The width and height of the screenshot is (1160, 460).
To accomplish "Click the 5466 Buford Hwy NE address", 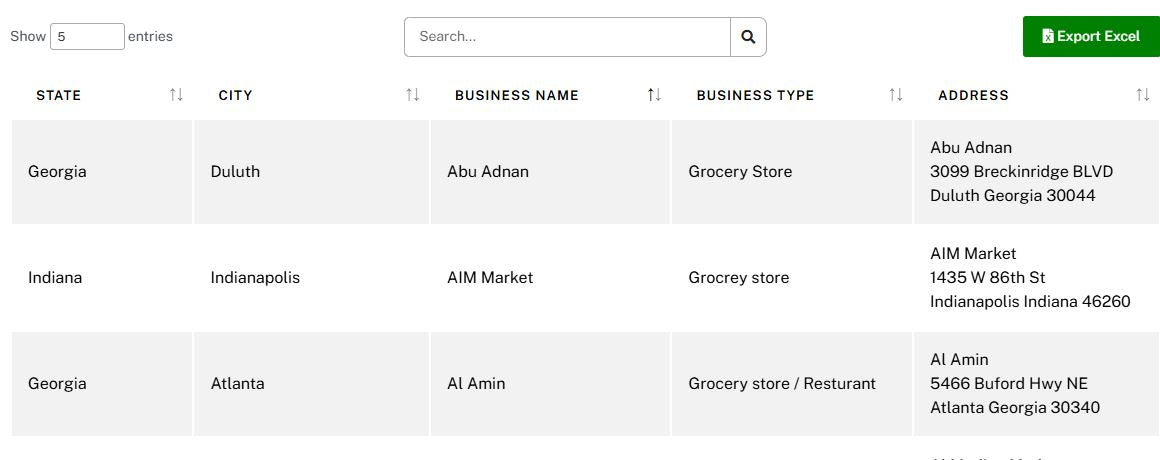I will coord(1008,384).
